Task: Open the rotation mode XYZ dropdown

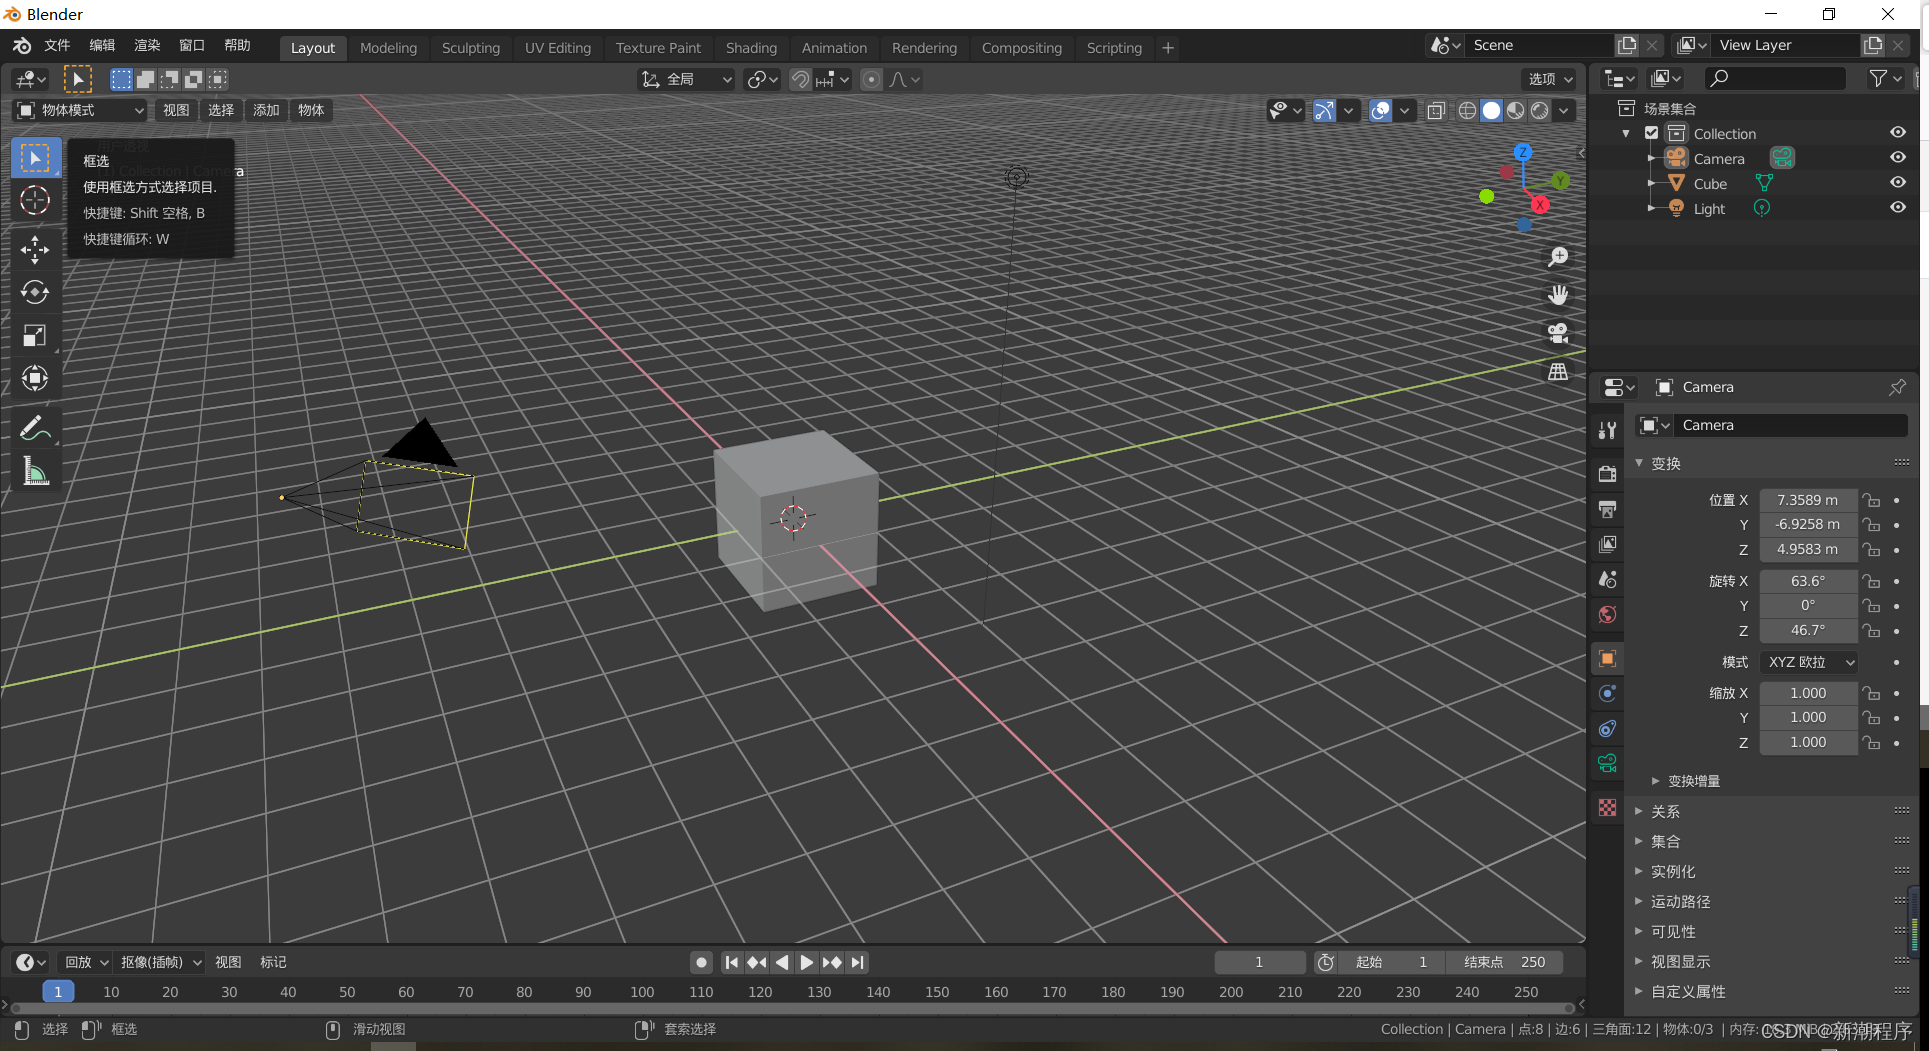Action: 1808,662
